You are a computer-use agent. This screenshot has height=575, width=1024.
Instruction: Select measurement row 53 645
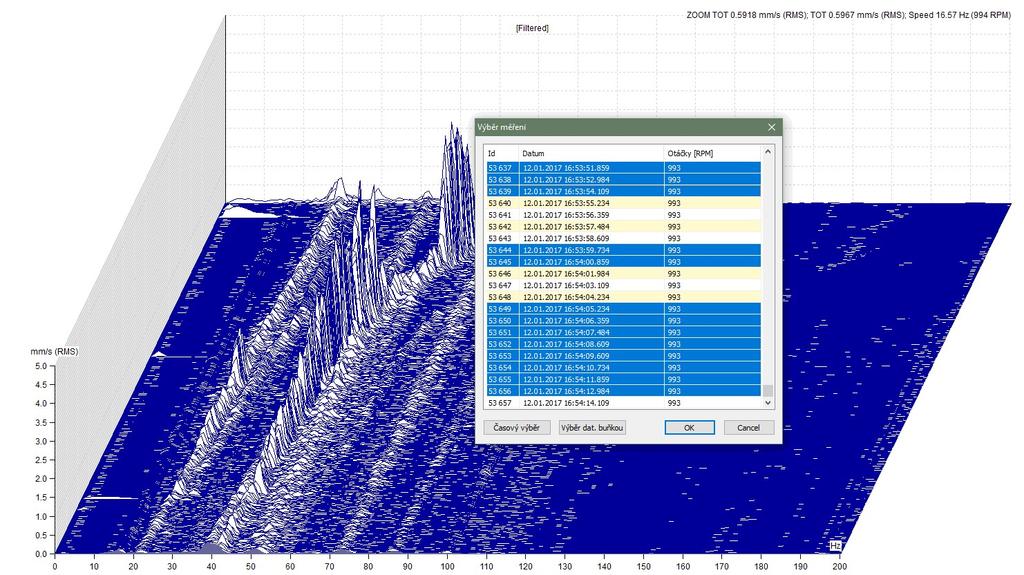click(x=624, y=262)
